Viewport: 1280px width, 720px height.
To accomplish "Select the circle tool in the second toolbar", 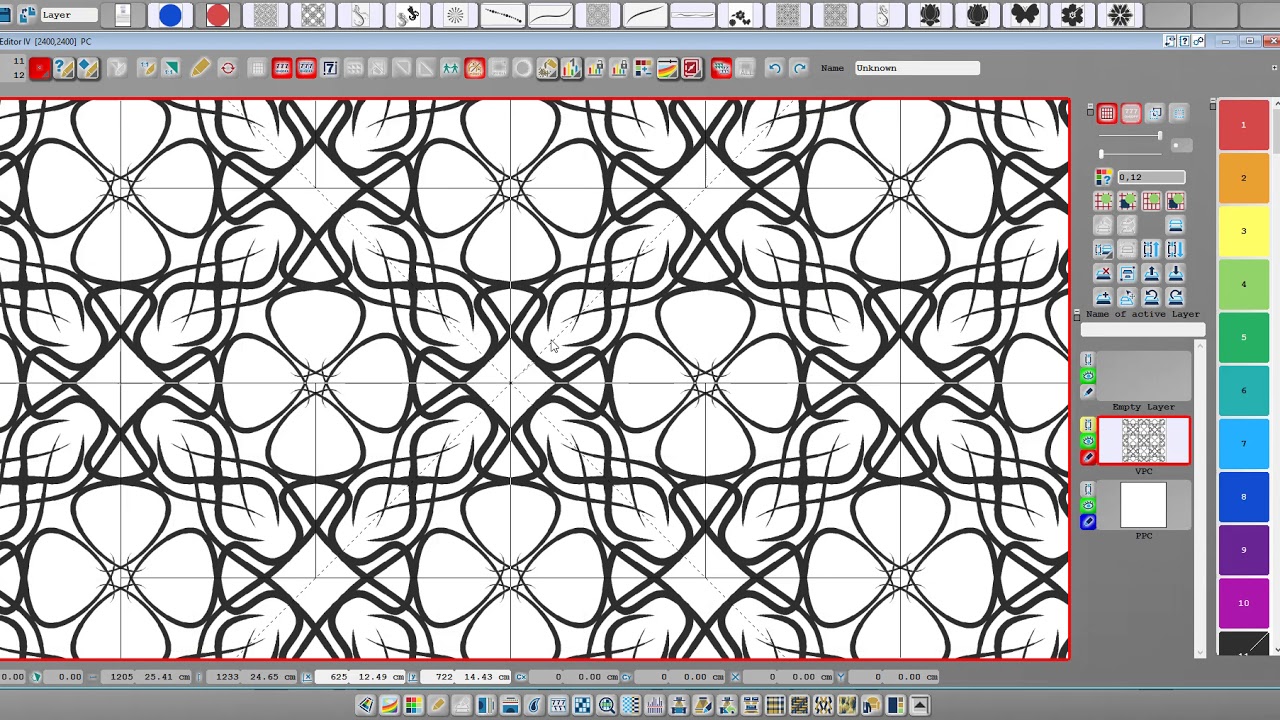I will click(523, 67).
